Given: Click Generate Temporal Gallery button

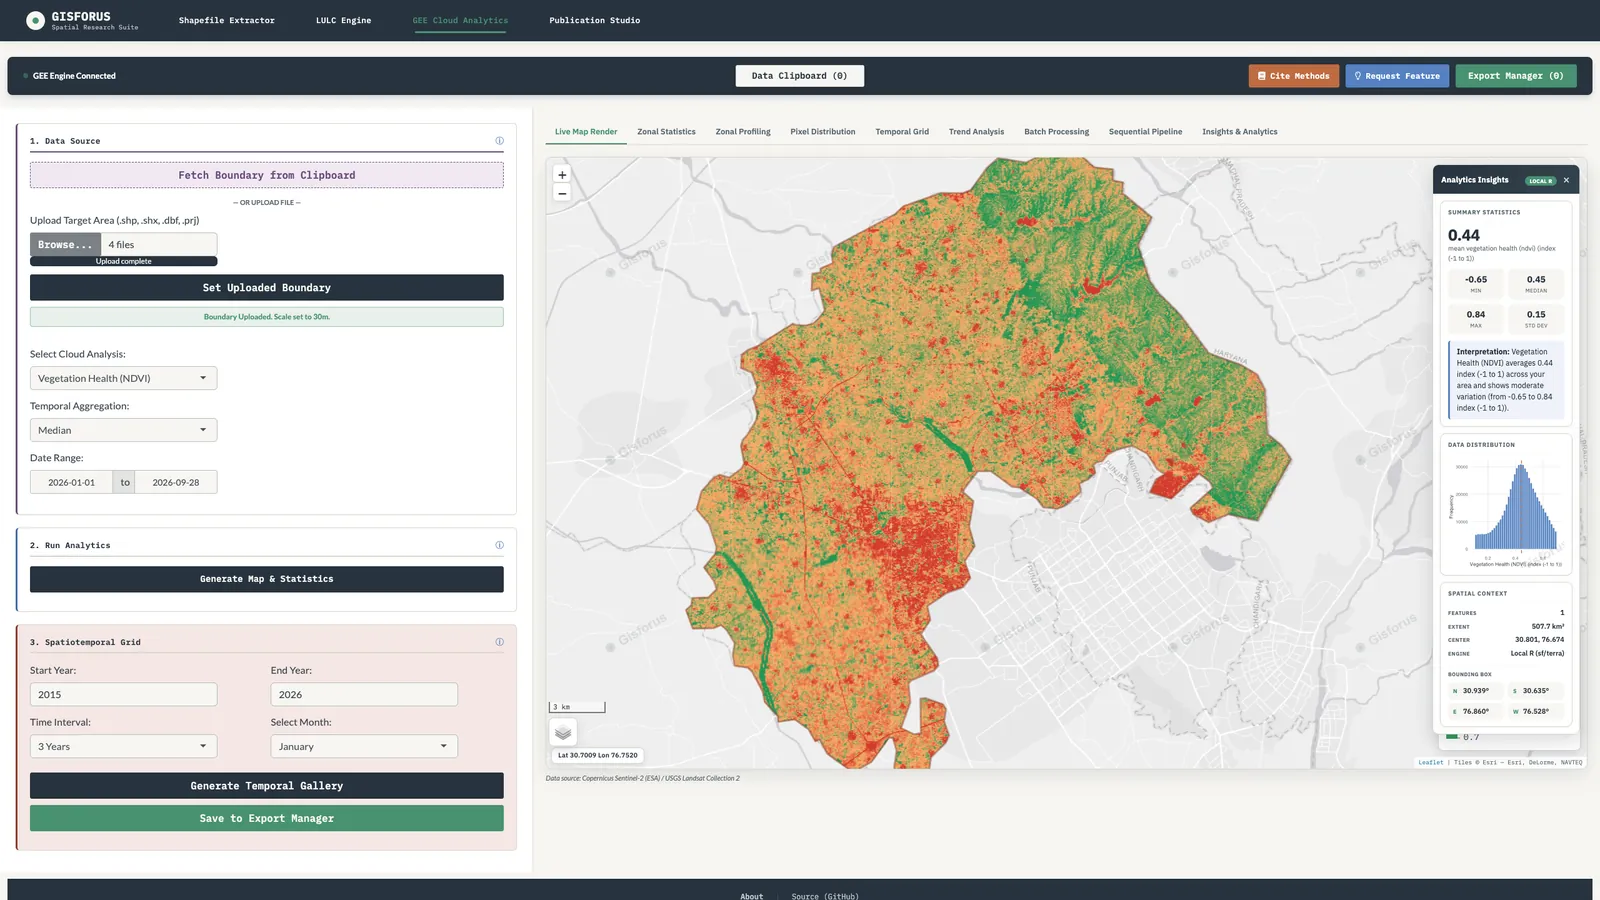Looking at the screenshot, I should 267,786.
